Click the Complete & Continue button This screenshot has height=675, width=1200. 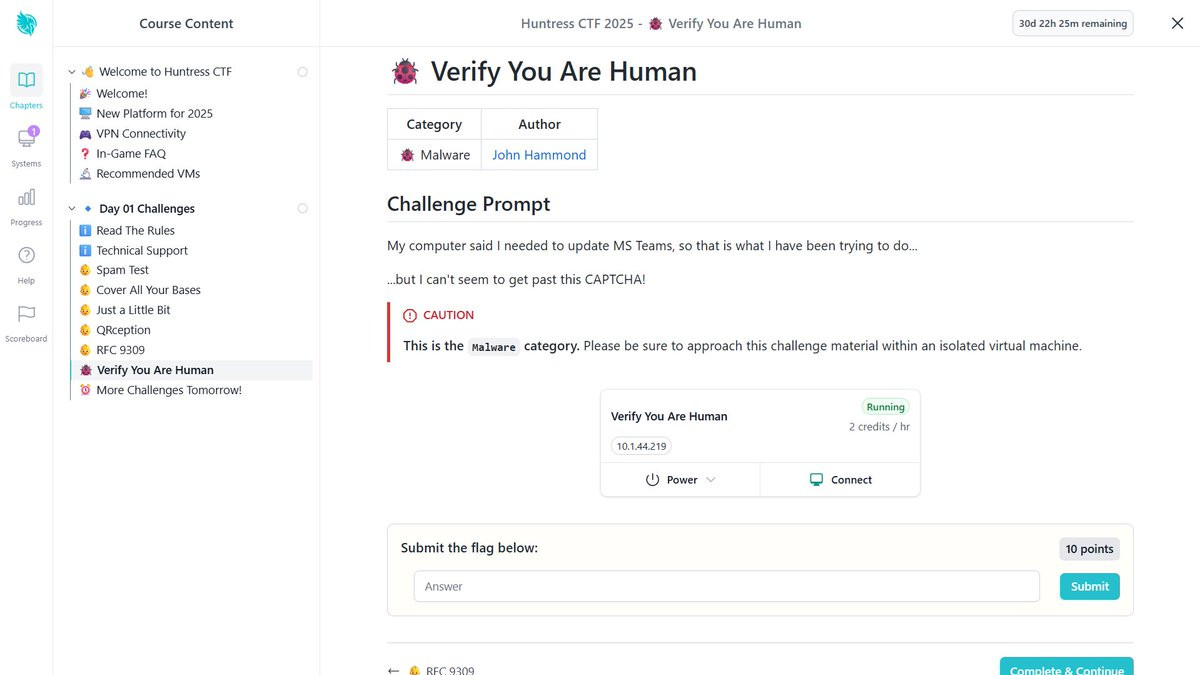[1066, 667]
